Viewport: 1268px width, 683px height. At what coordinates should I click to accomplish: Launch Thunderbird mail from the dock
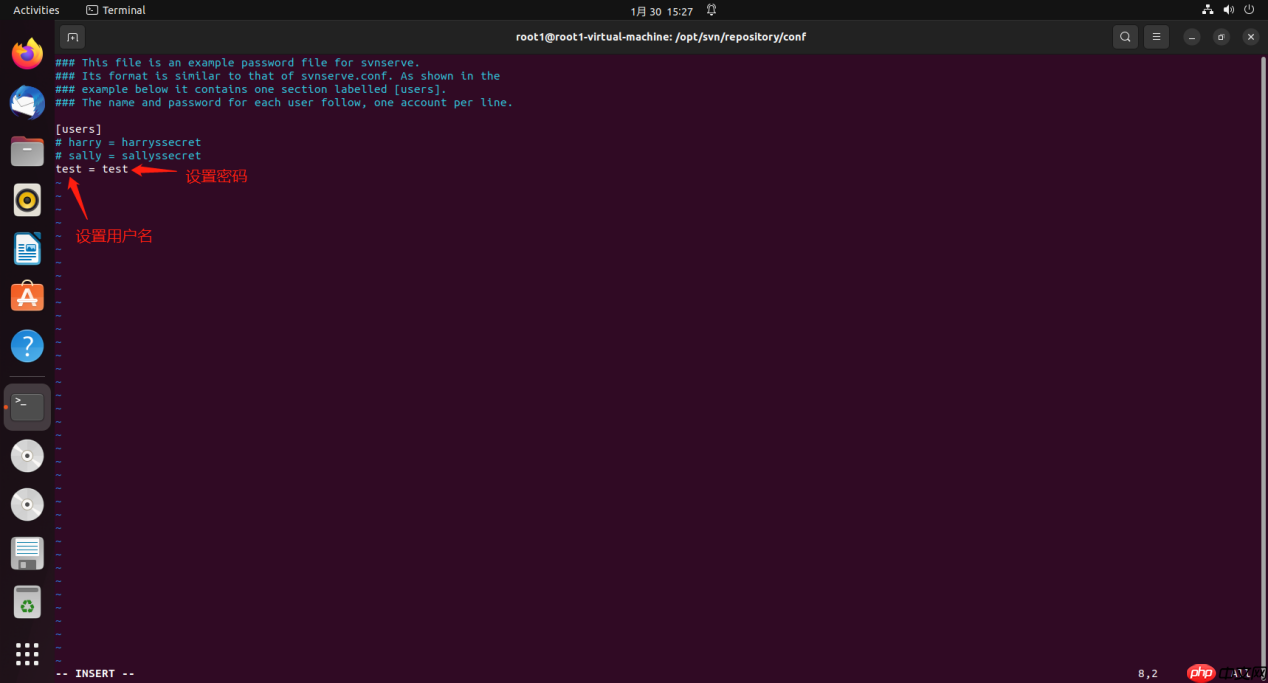[27, 102]
